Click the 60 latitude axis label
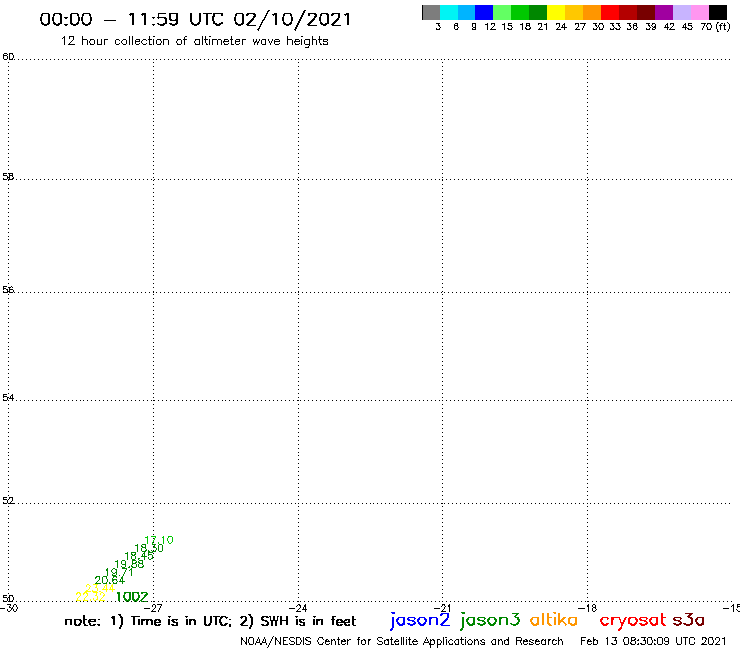Image resolution: width=740 pixels, height=650 pixels. point(8,57)
